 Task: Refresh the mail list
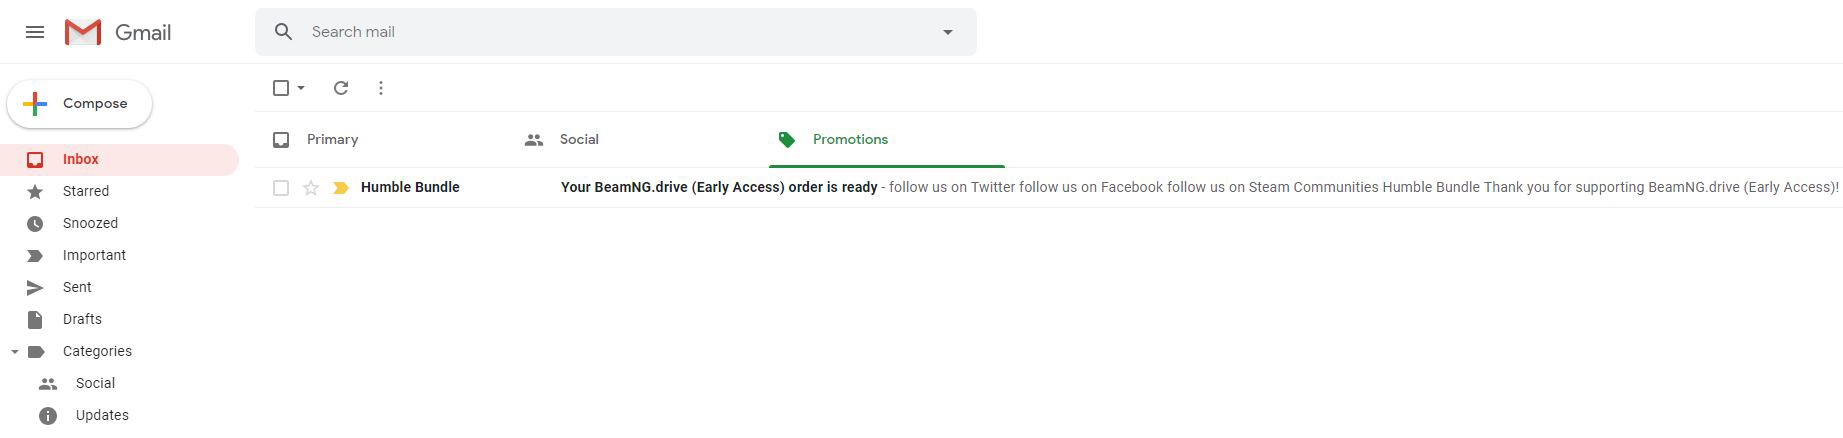(341, 88)
